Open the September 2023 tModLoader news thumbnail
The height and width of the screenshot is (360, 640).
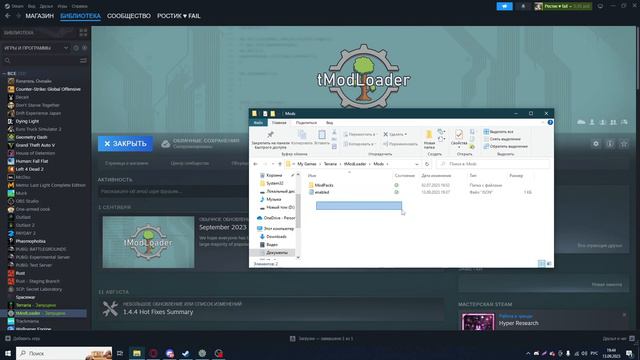tap(148, 242)
